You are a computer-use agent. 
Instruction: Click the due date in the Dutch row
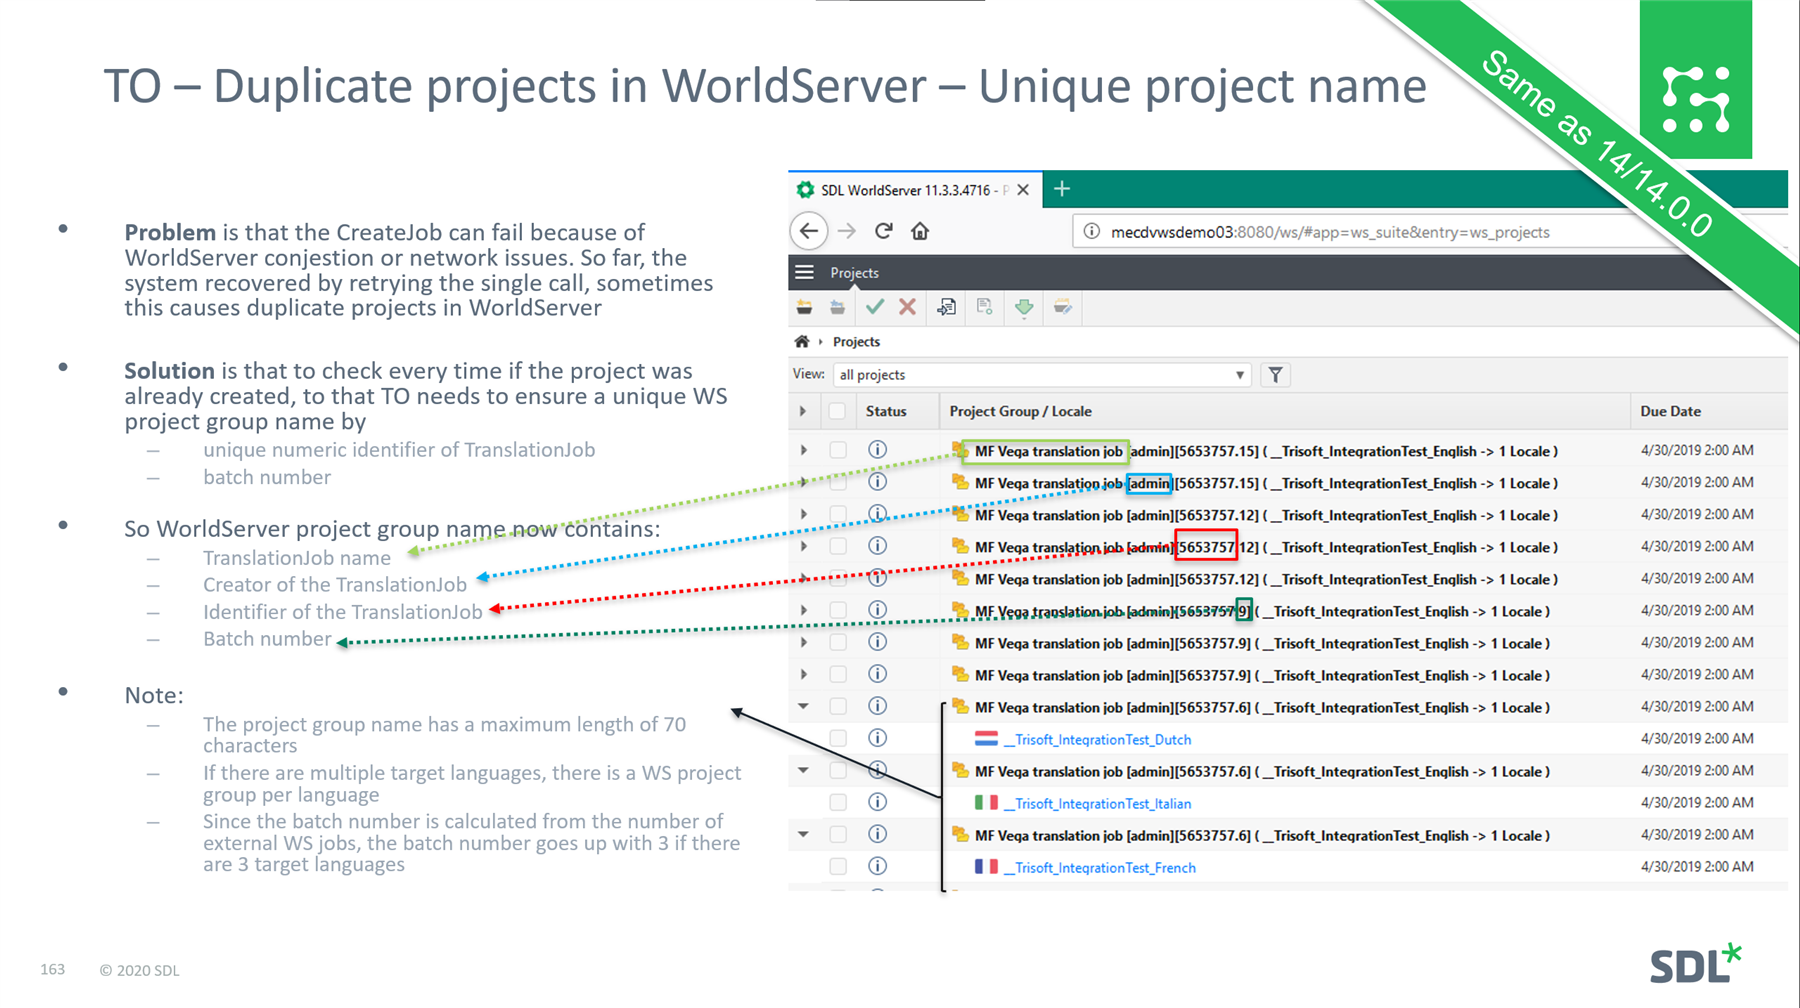1696,738
